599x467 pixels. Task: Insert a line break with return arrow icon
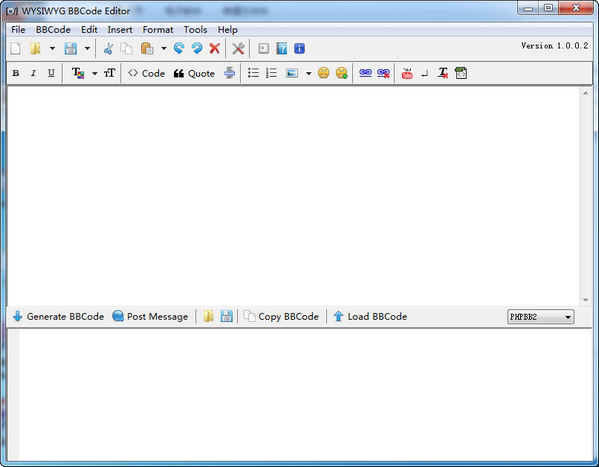pyautogui.click(x=425, y=74)
